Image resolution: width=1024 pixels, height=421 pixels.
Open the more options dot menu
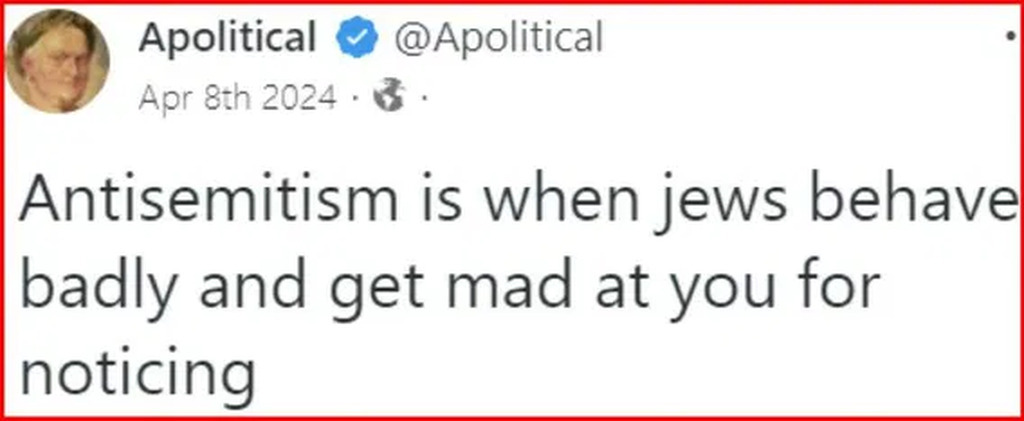point(1012,36)
